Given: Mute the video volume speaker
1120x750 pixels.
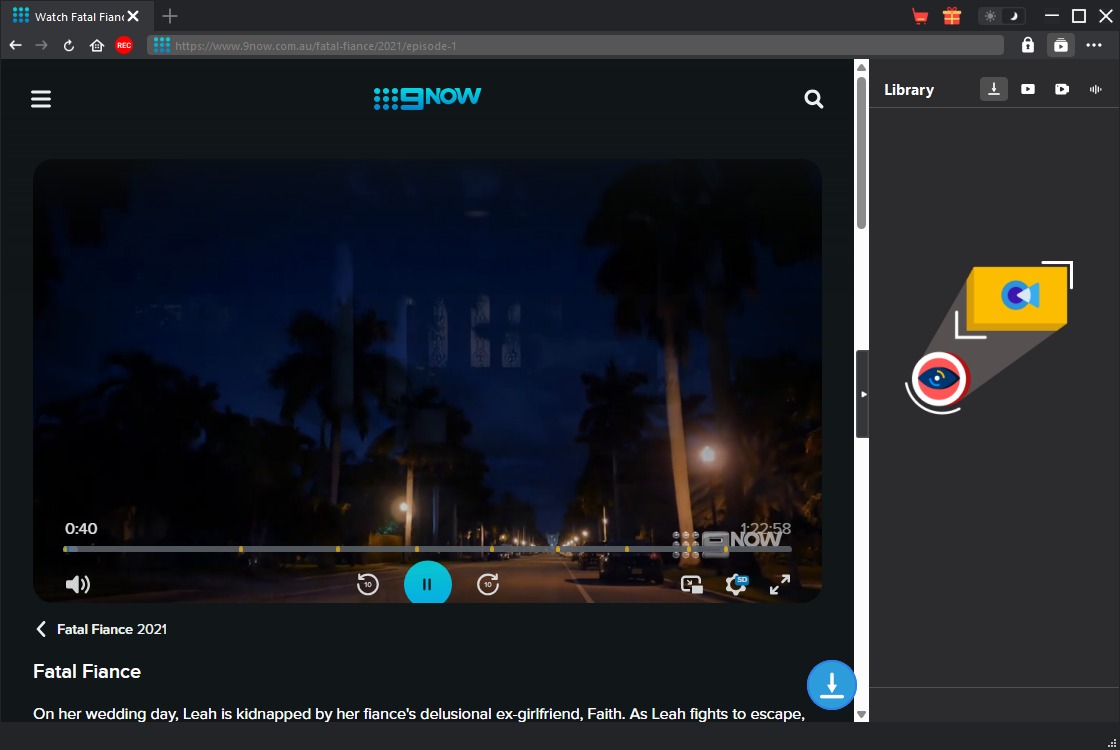Looking at the screenshot, I should click(x=77, y=585).
